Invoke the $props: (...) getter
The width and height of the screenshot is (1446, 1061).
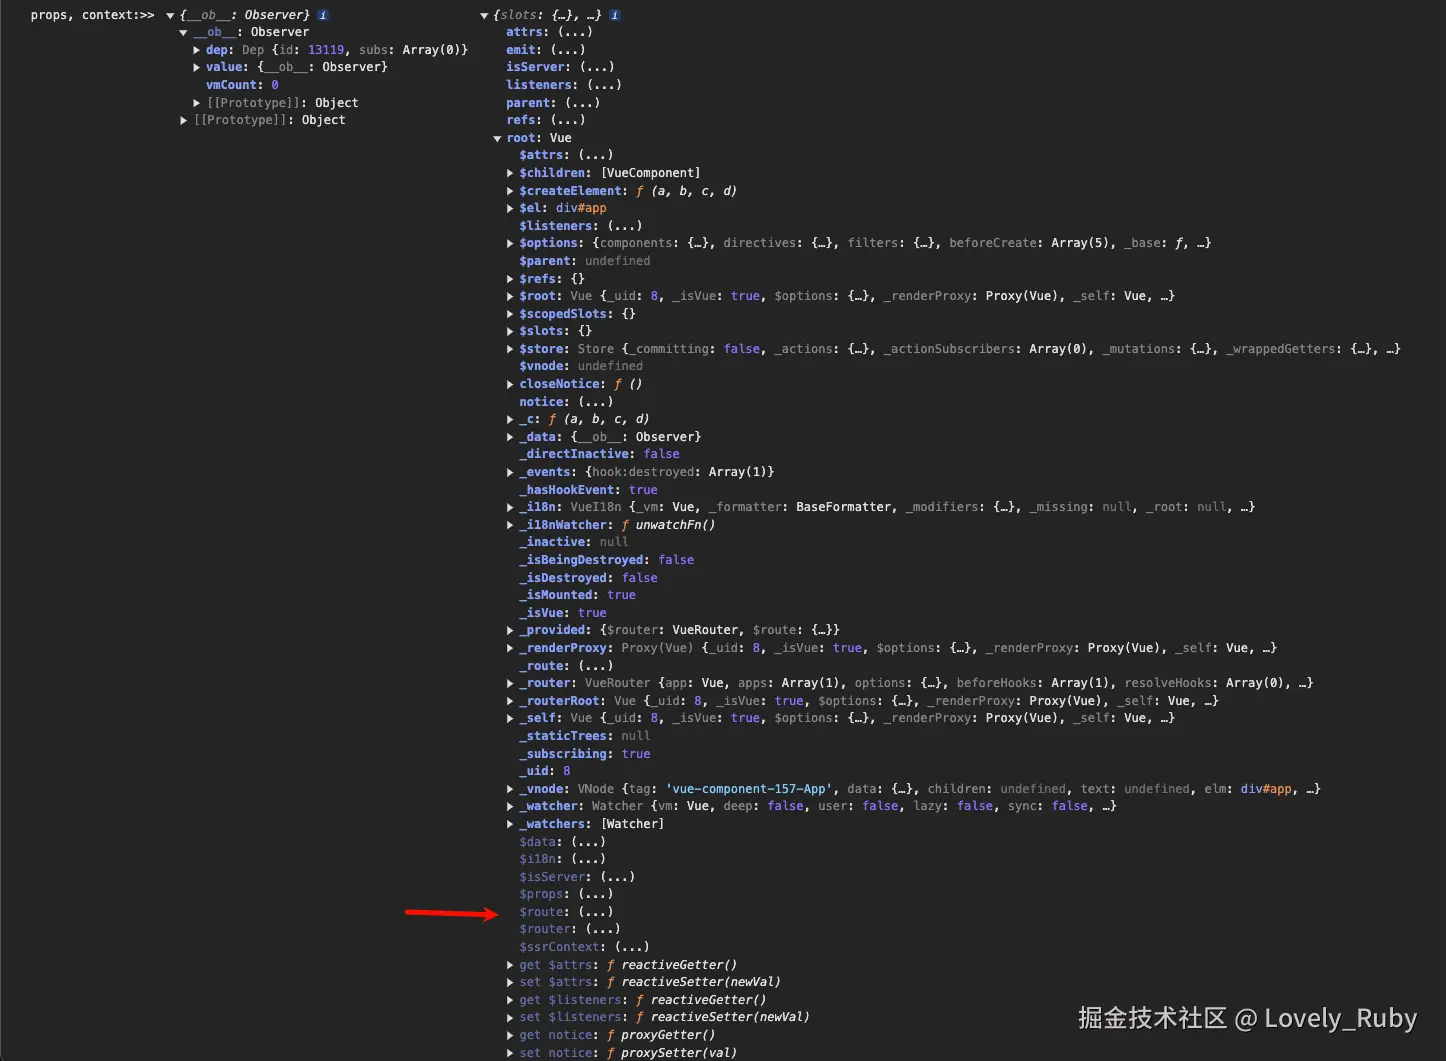(596, 894)
